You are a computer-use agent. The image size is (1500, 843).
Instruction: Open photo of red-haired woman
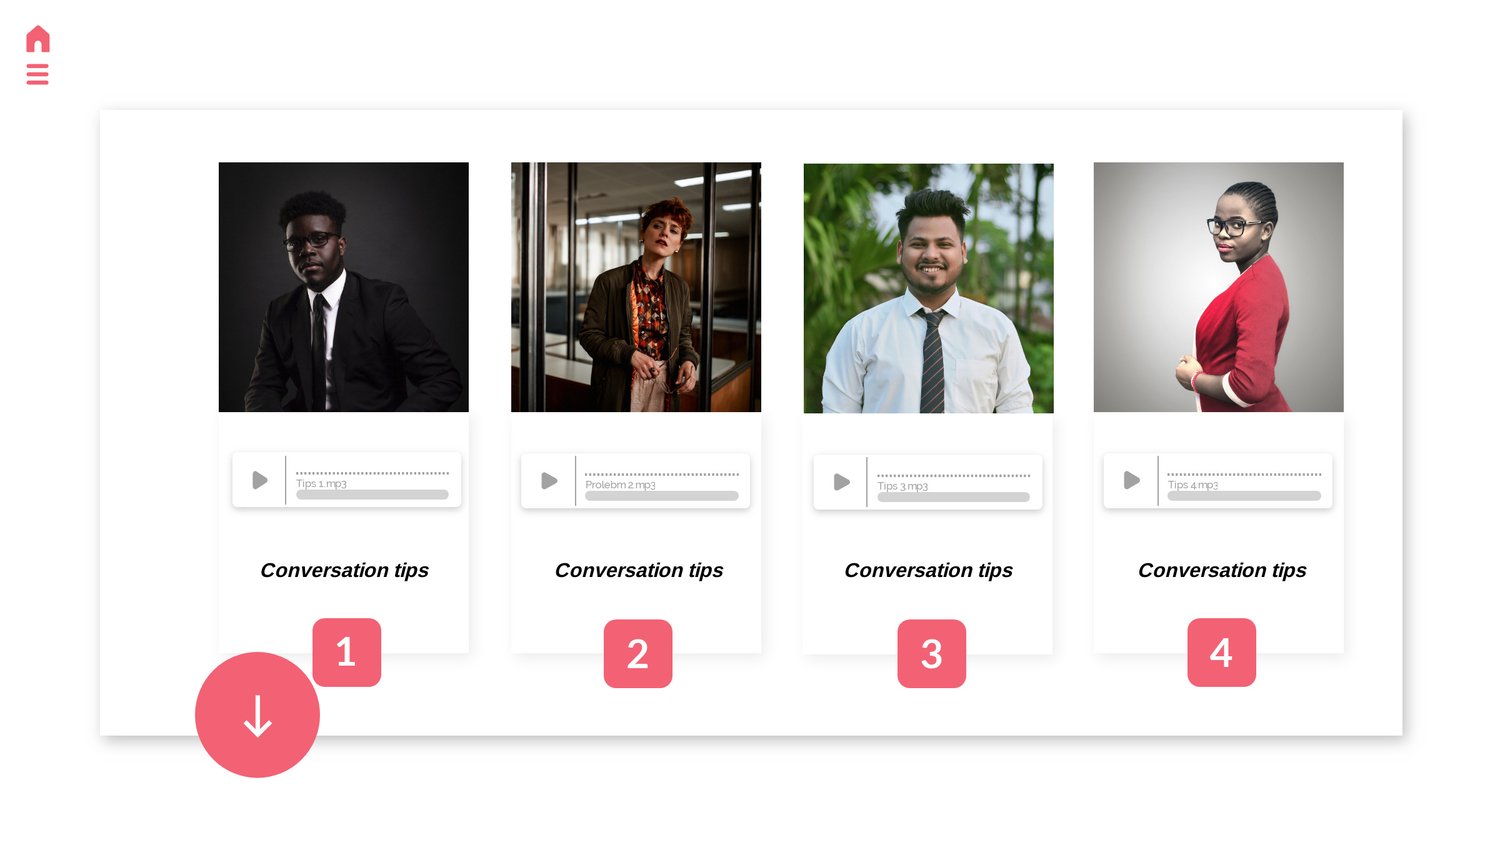[636, 287]
